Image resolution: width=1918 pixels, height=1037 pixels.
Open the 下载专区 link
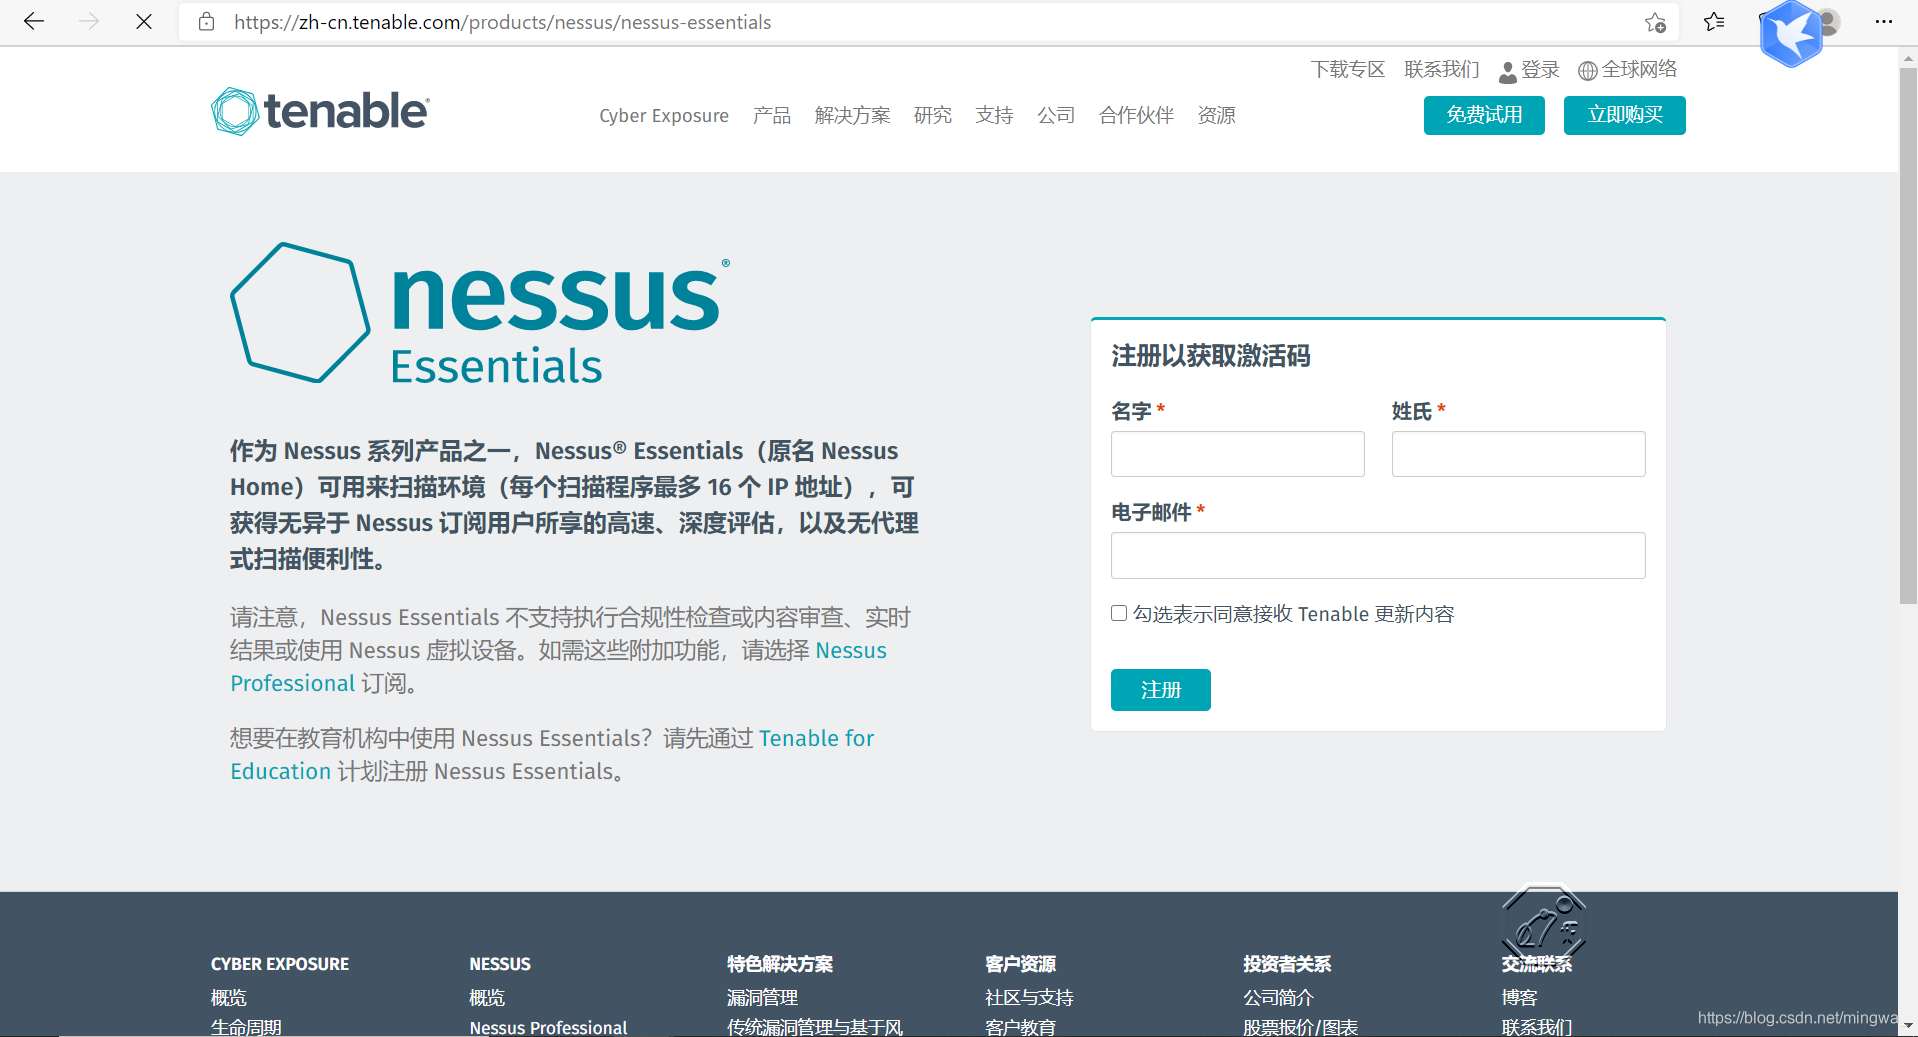coord(1348,69)
